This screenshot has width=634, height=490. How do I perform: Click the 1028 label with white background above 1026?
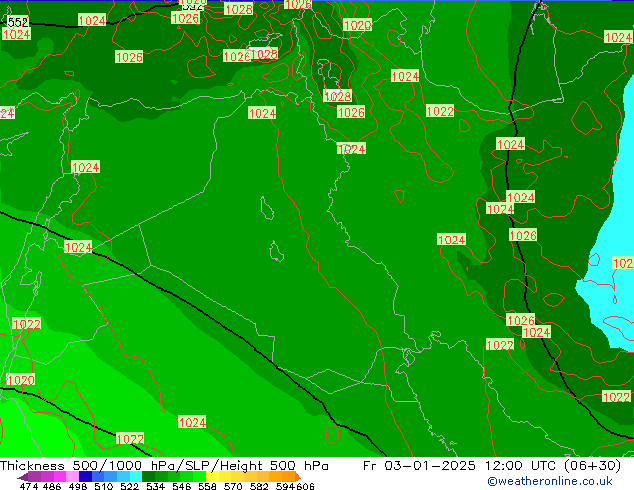point(338,96)
